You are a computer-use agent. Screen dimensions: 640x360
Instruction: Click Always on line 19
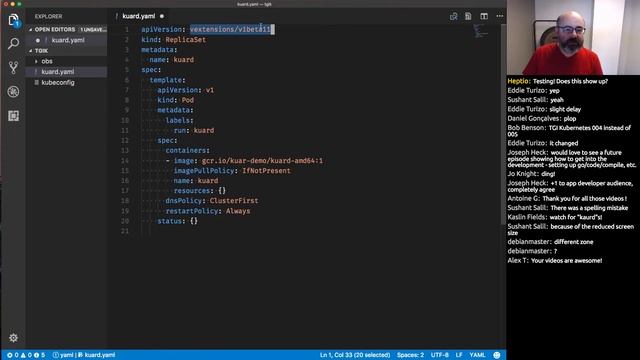point(238,211)
